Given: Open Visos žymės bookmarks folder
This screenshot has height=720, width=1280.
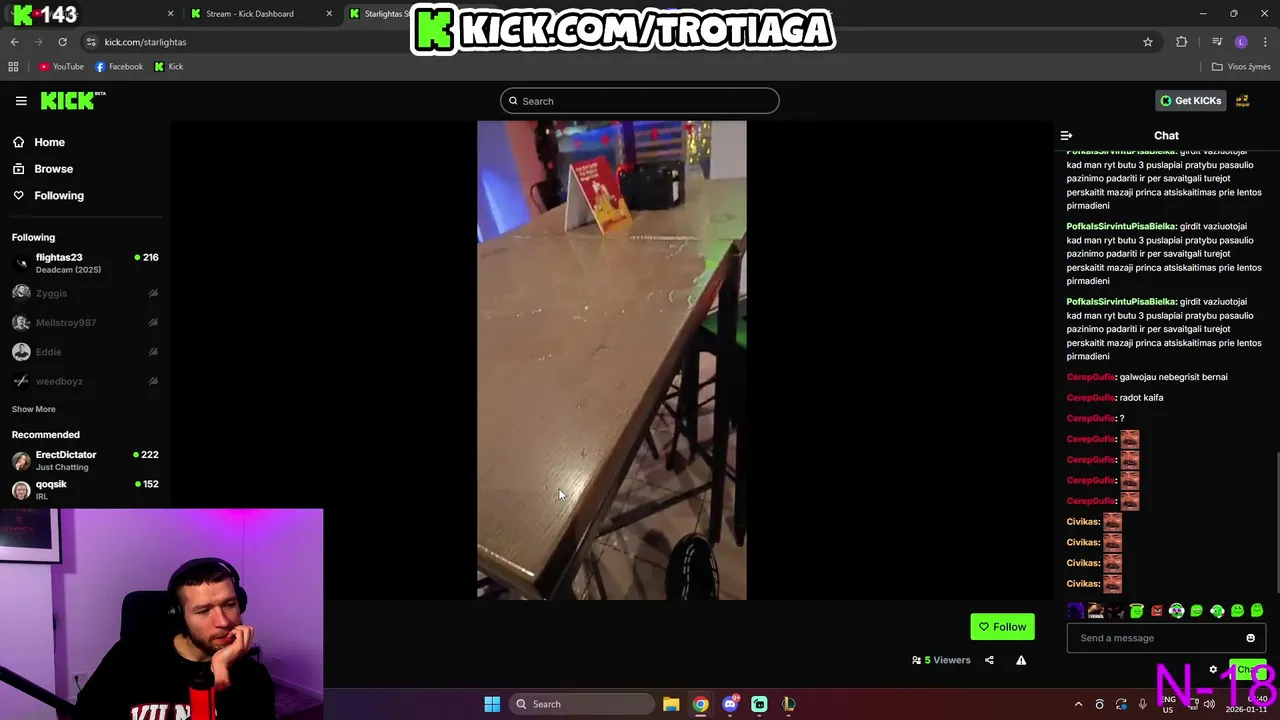Looking at the screenshot, I should 1241,67.
